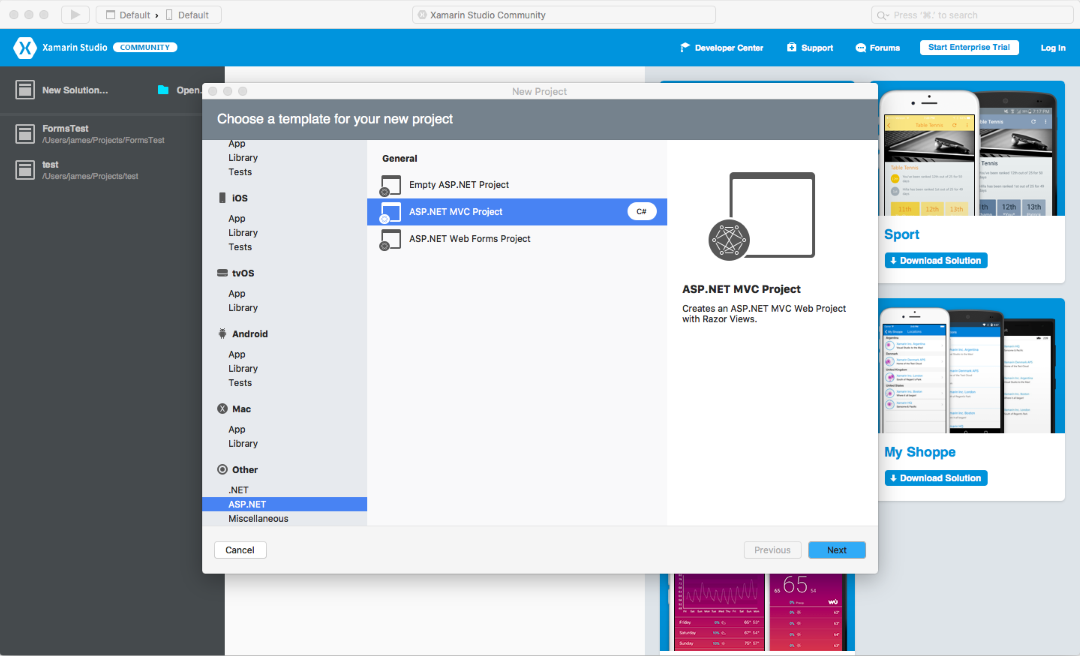Open the FormsTest recent solution
Screen dimensions: 1080x656
click(x=112, y=134)
